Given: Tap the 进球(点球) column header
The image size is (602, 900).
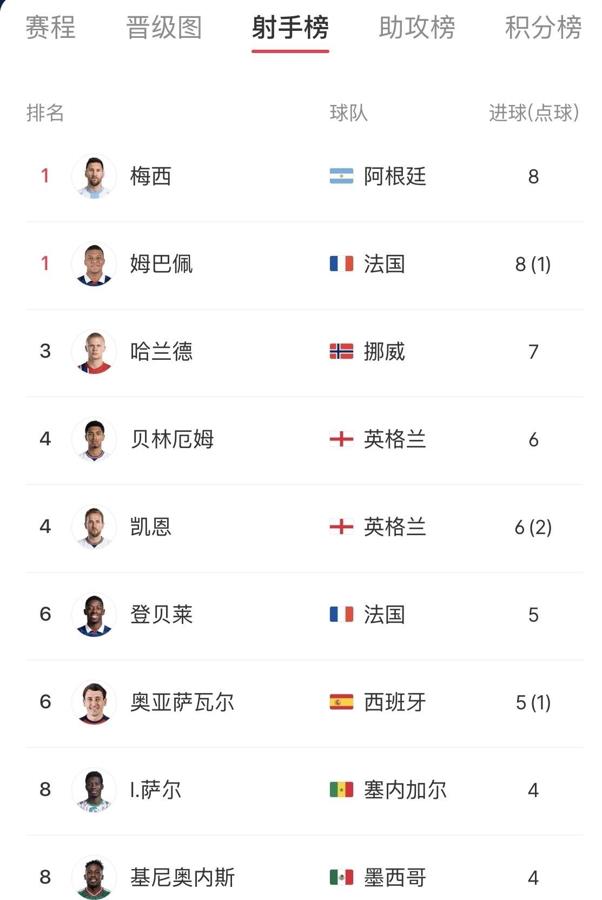Looking at the screenshot, I should (x=534, y=112).
